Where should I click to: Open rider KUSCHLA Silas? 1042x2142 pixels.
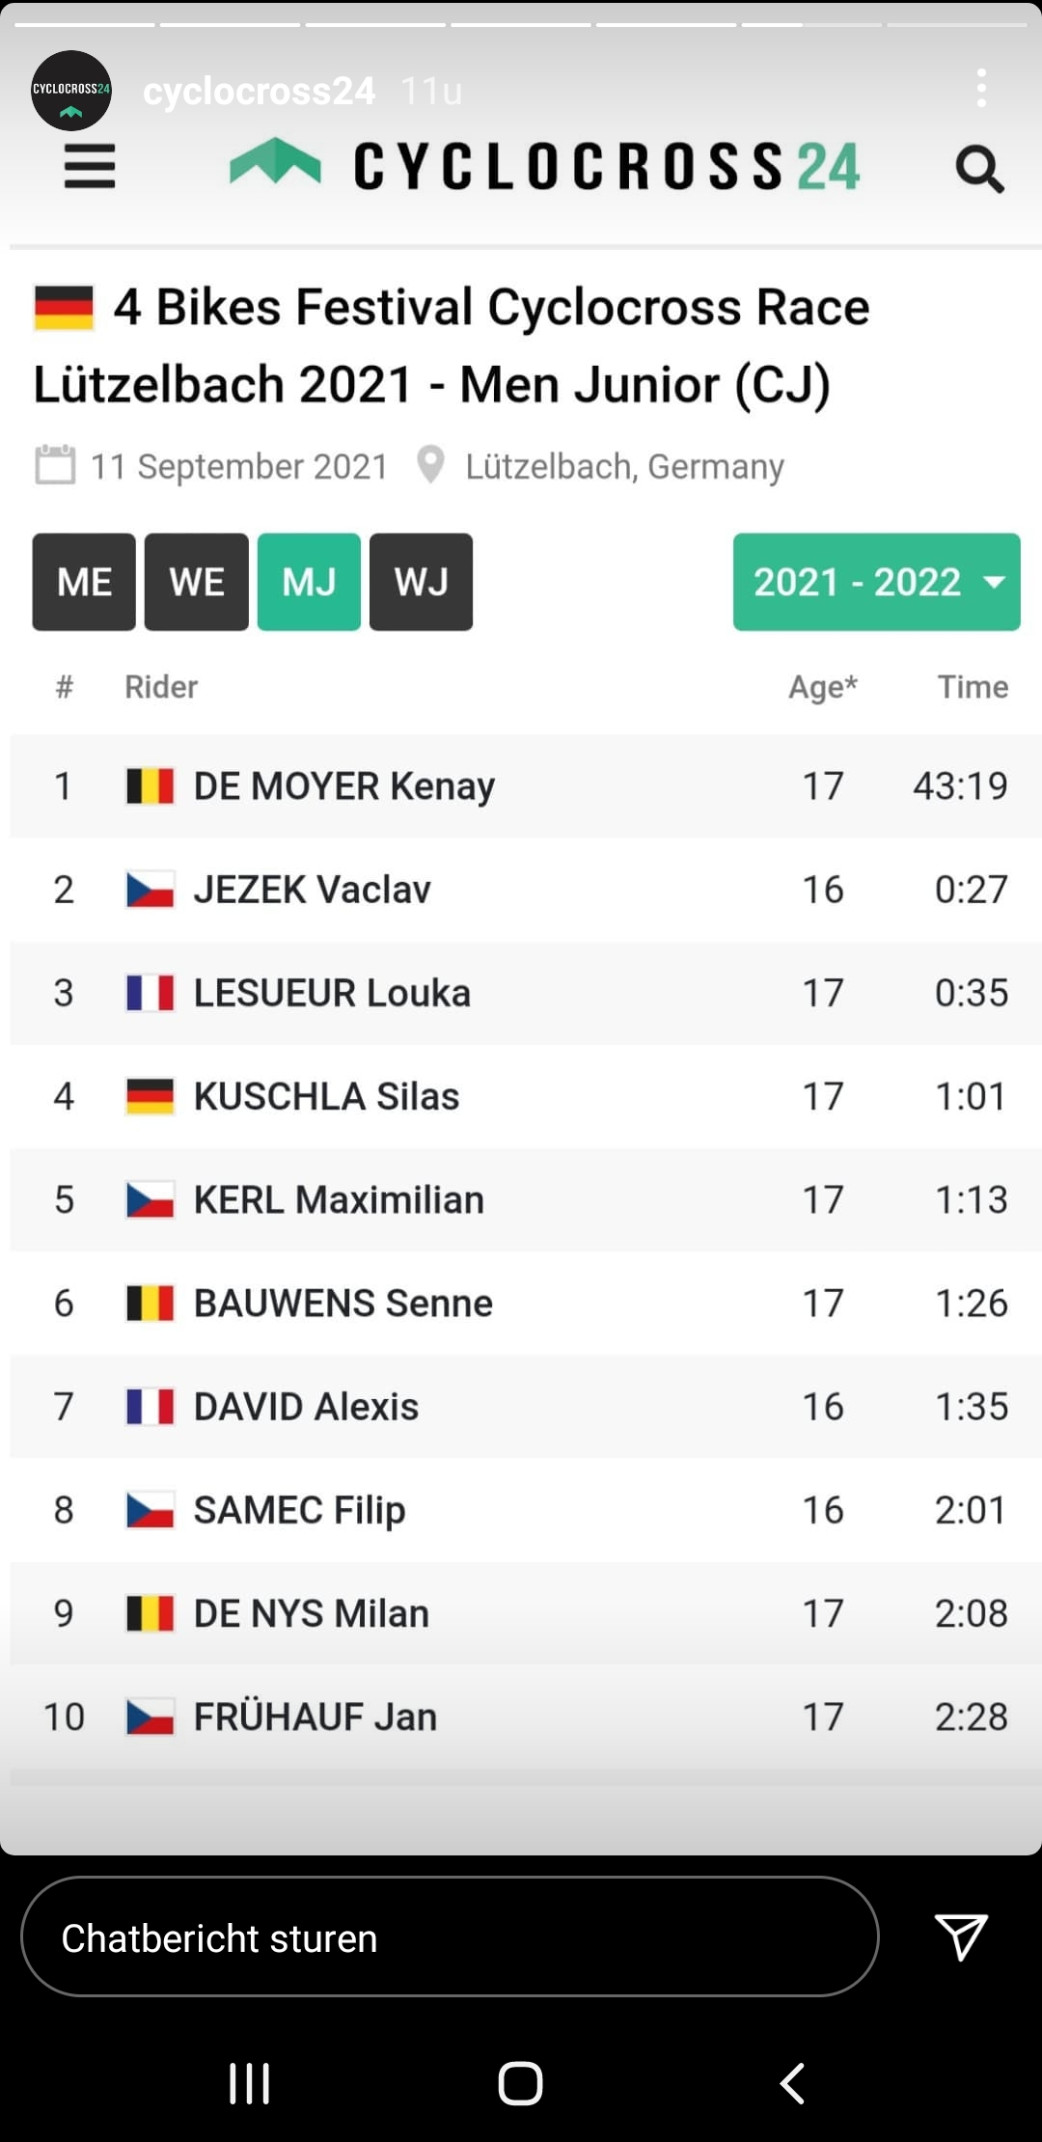326,1096
